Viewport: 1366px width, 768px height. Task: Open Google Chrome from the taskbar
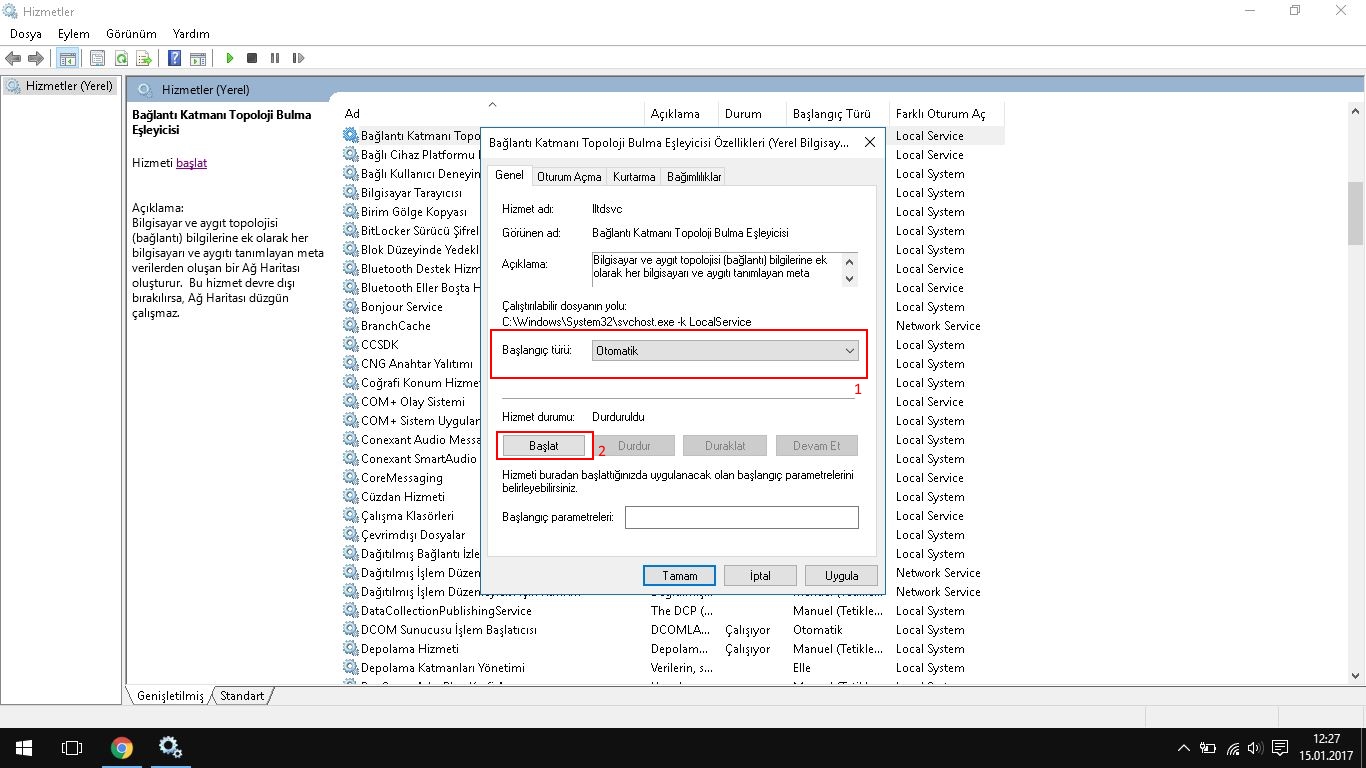click(122, 747)
